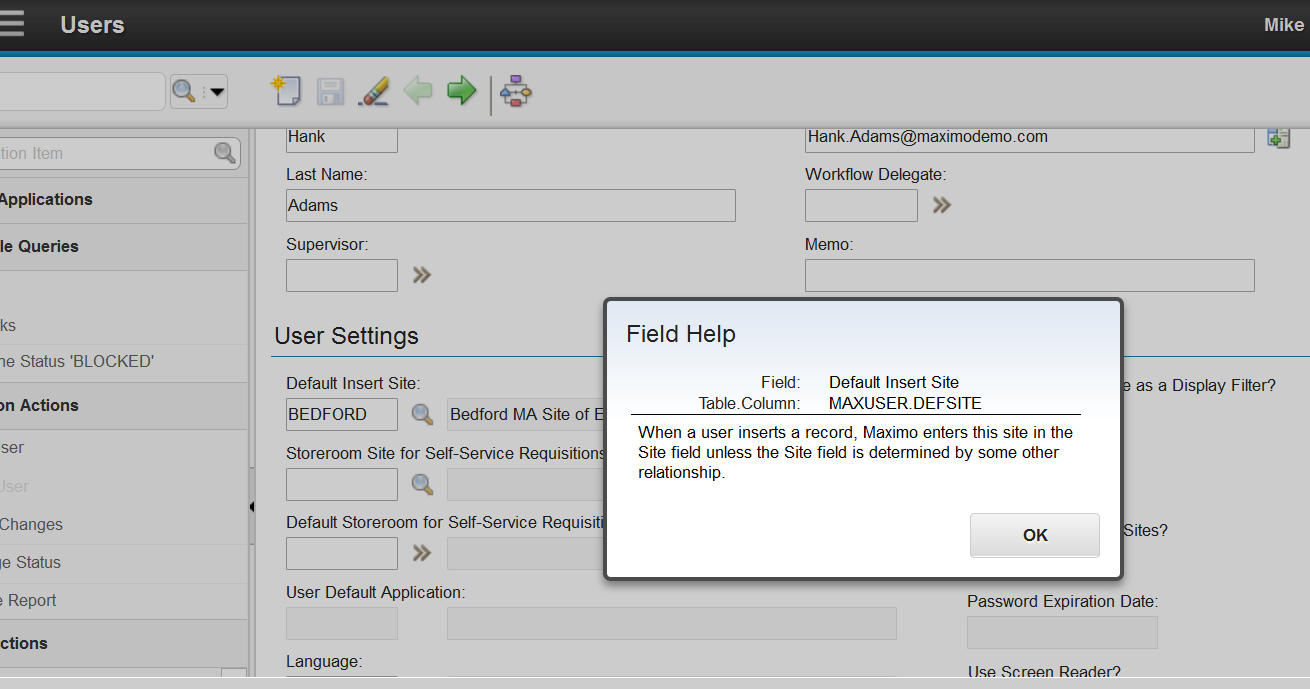This screenshot has width=1310, height=689.
Task: Click the Last Name field Adams
Action: [511, 205]
